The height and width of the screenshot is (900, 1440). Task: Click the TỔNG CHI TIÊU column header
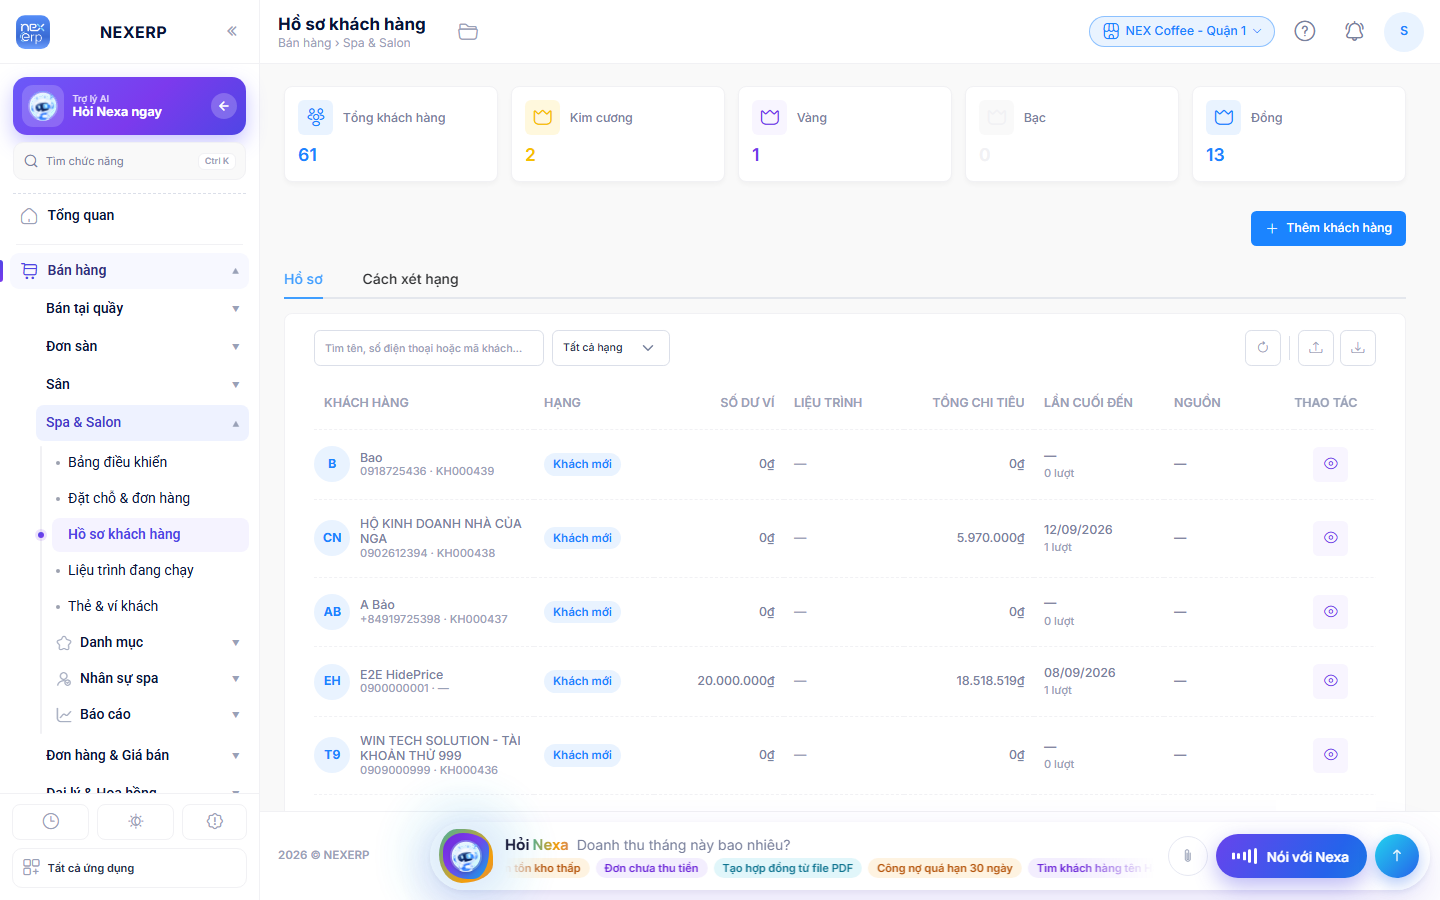[979, 402]
